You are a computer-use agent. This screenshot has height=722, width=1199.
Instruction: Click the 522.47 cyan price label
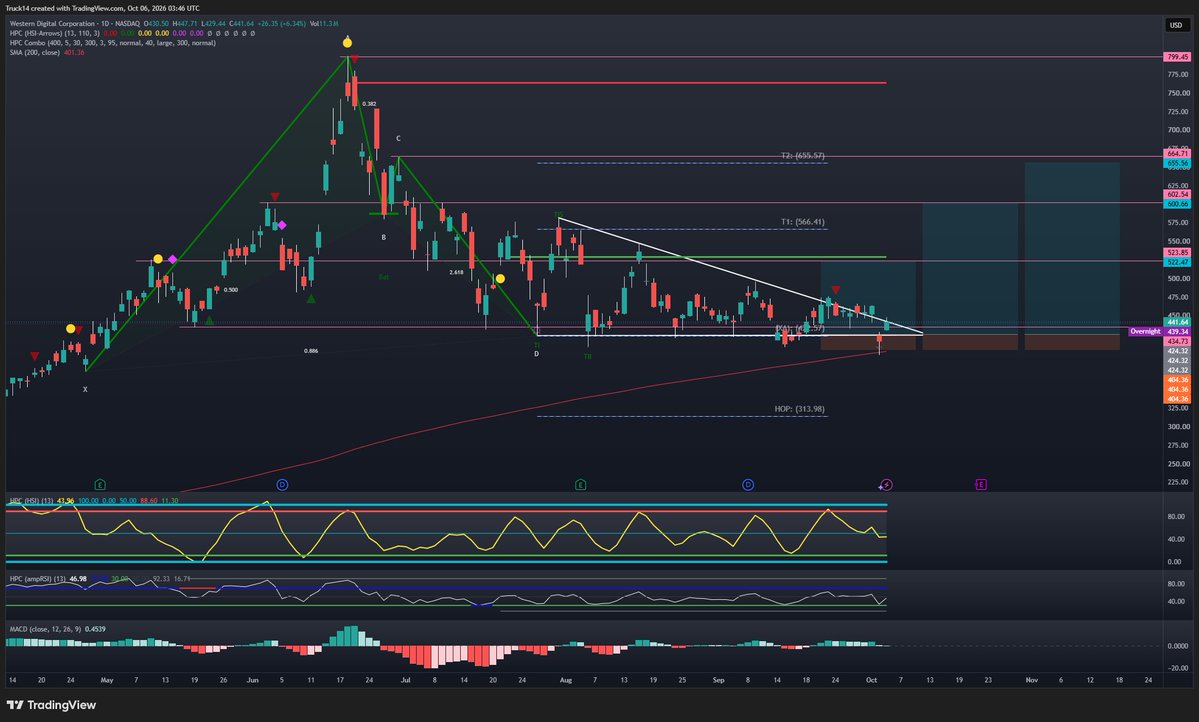point(1178,262)
